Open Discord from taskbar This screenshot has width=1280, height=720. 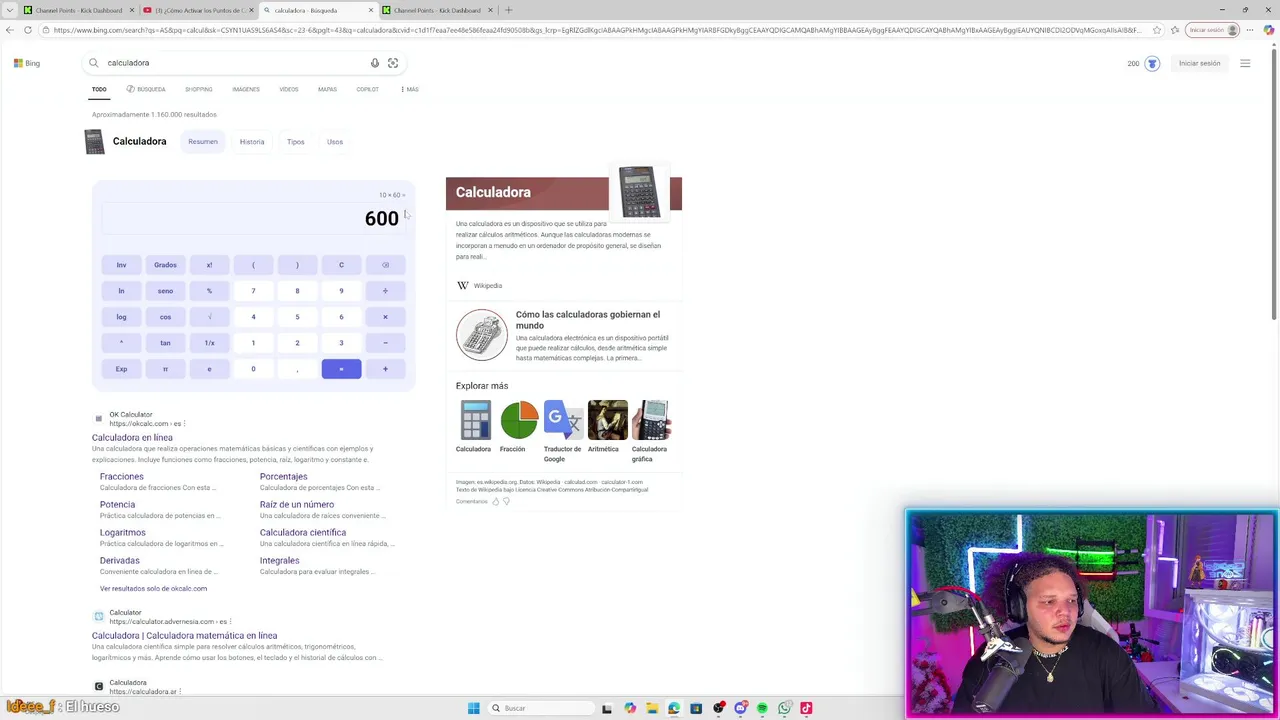740,708
